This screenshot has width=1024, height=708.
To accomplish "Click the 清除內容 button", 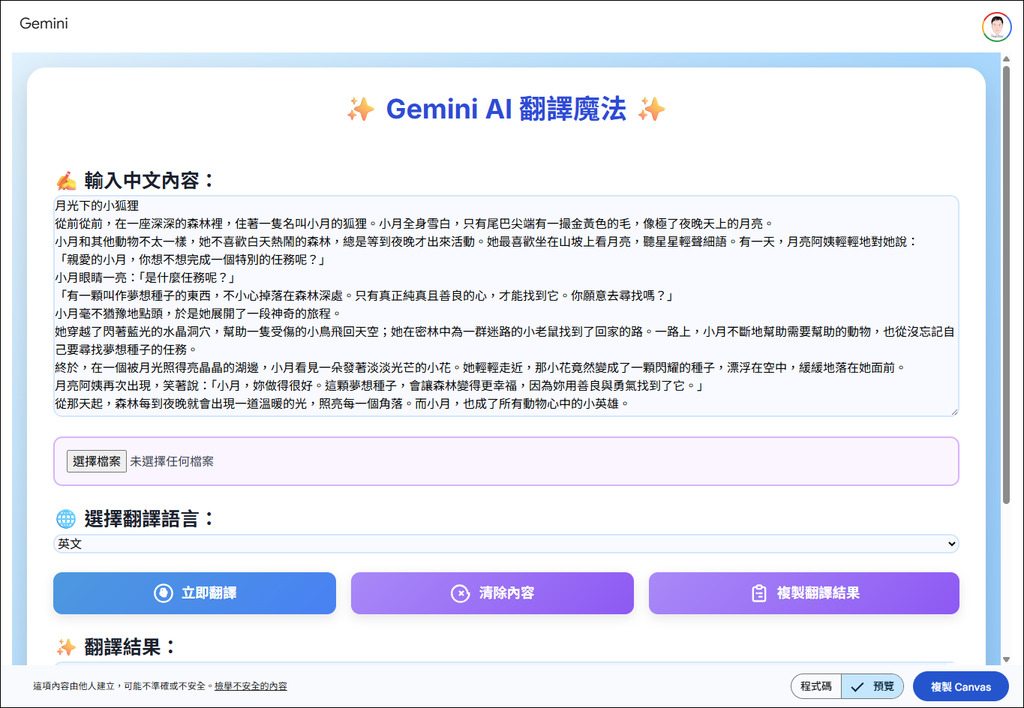I will 492,593.
